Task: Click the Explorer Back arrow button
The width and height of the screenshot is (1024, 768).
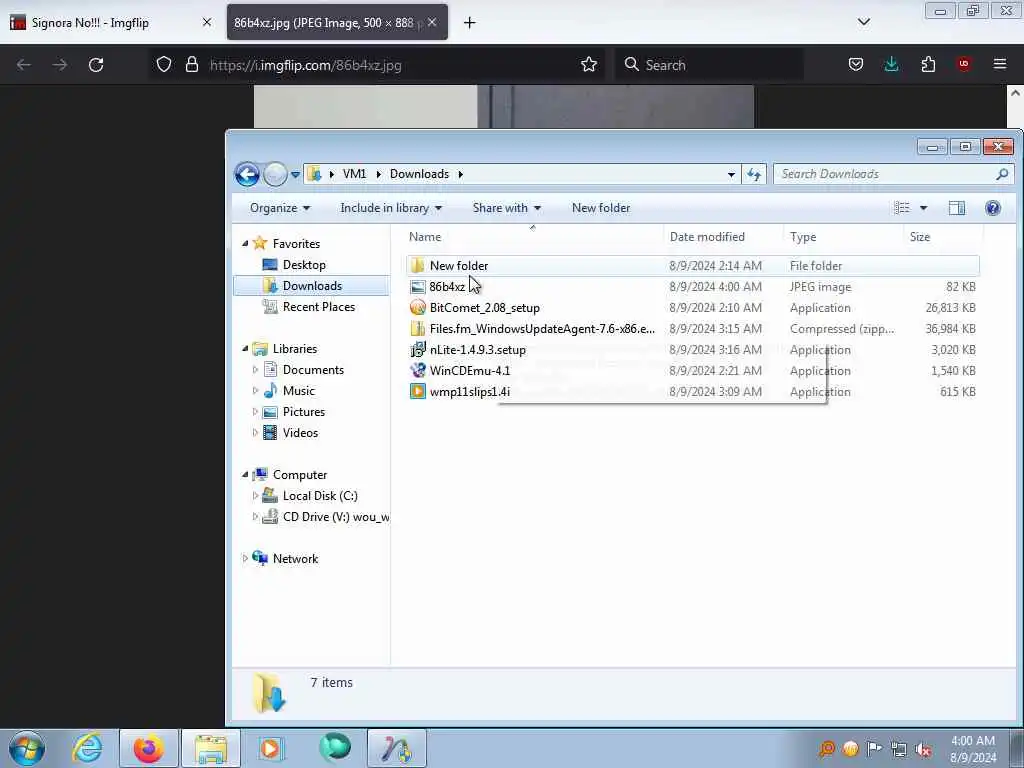Action: tap(247, 174)
